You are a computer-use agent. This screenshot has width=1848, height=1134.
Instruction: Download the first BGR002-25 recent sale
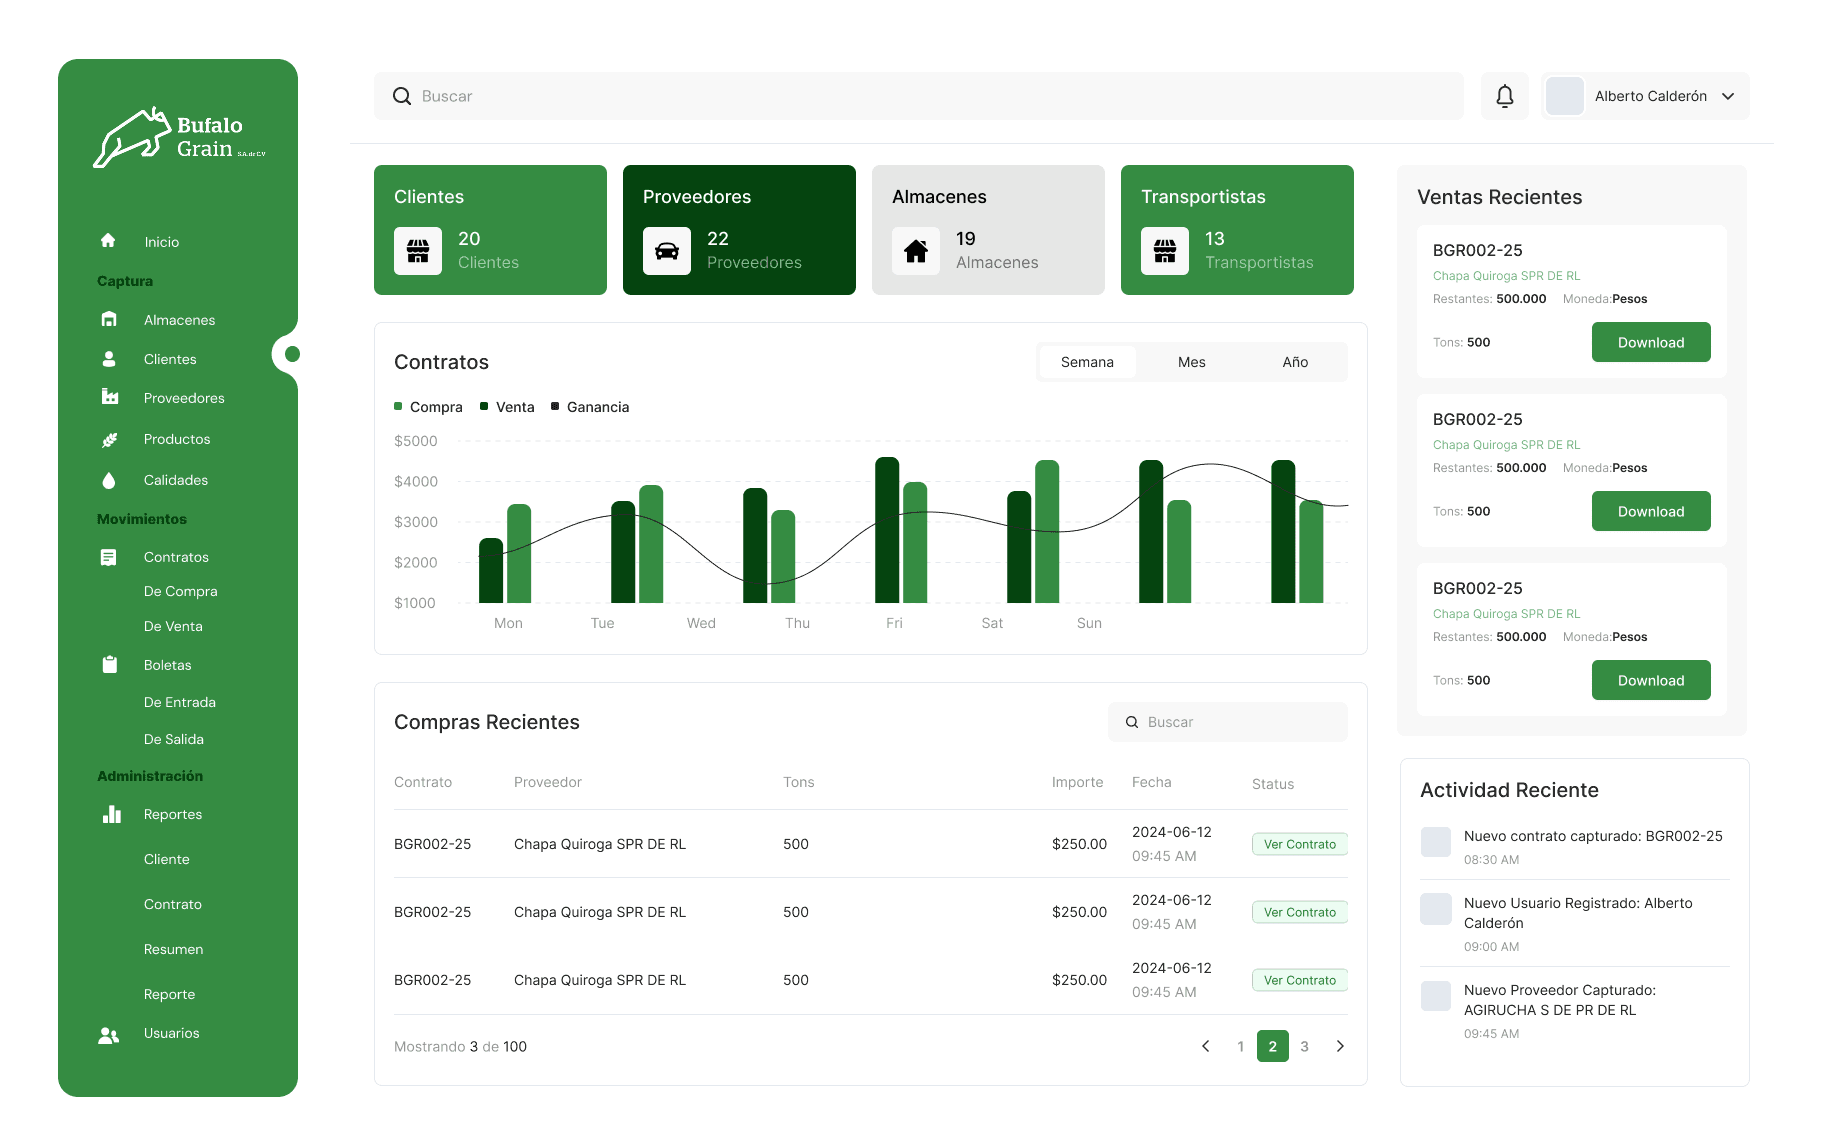[x=1651, y=342]
